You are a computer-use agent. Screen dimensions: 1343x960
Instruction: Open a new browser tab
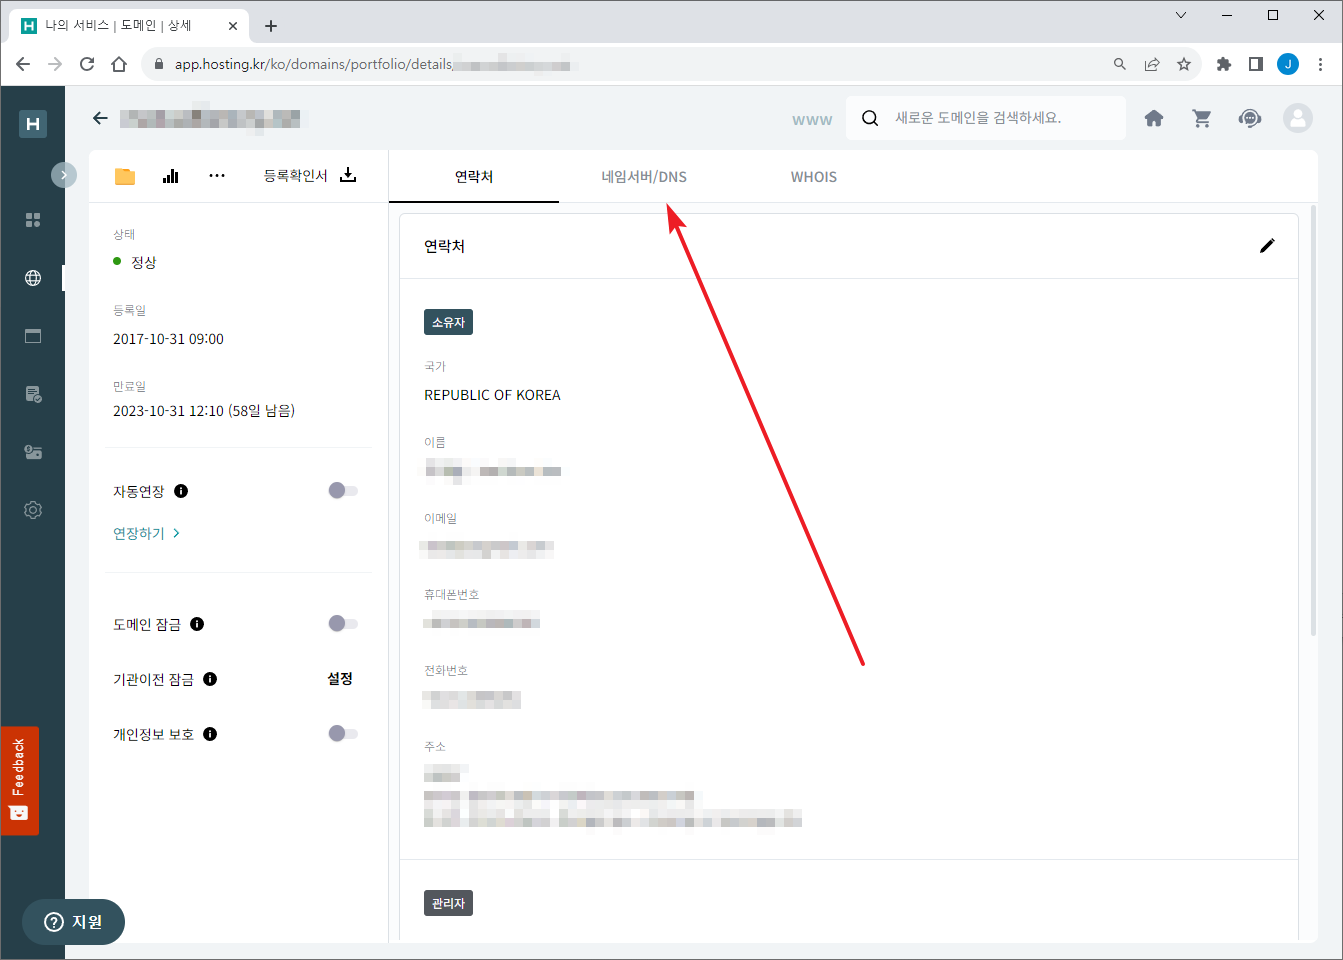(x=271, y=26)
